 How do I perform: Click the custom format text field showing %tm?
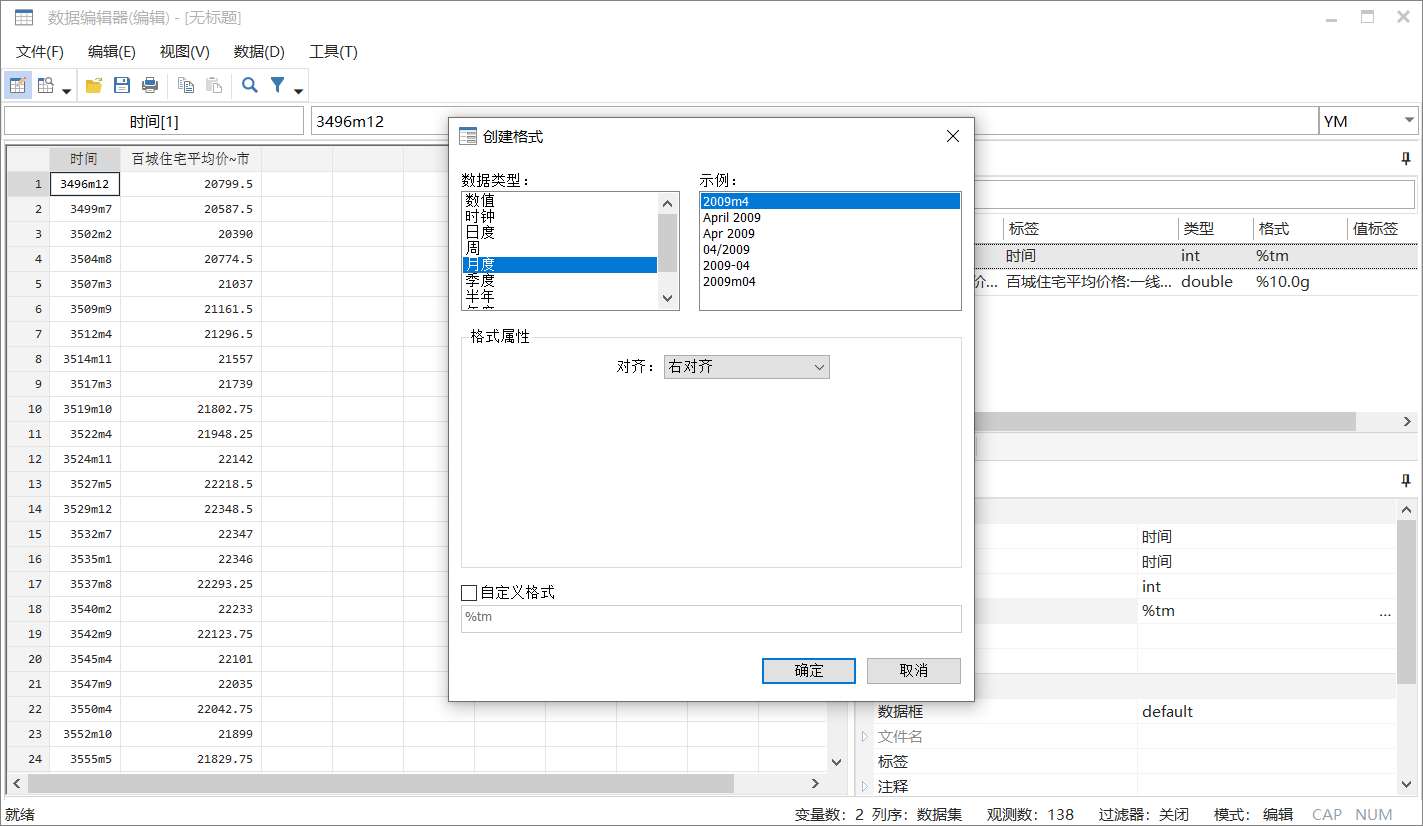[x=711, y=618]
